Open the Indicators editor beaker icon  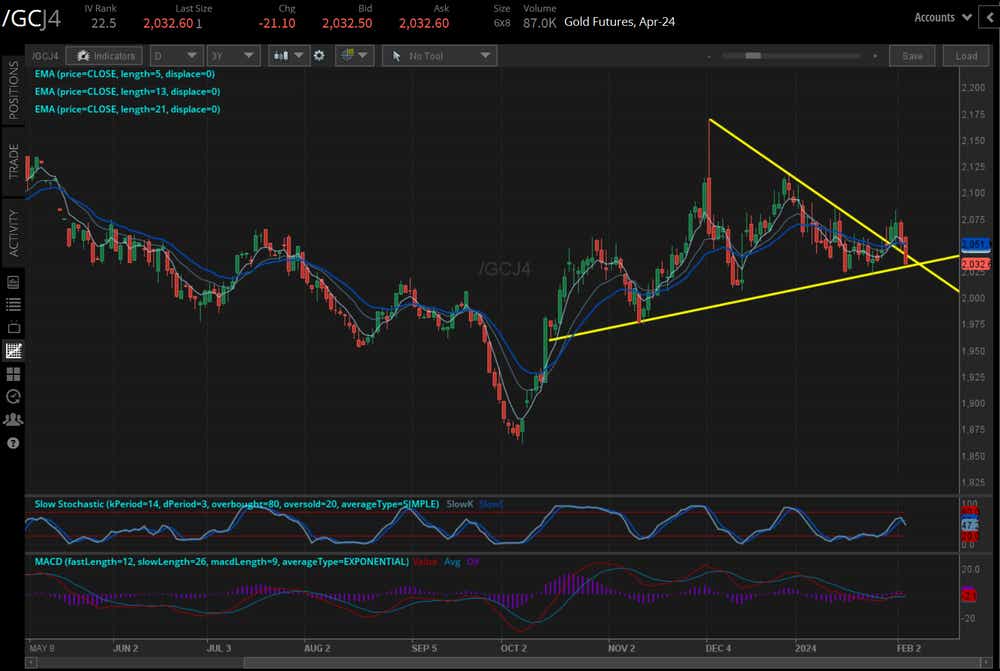85,56
